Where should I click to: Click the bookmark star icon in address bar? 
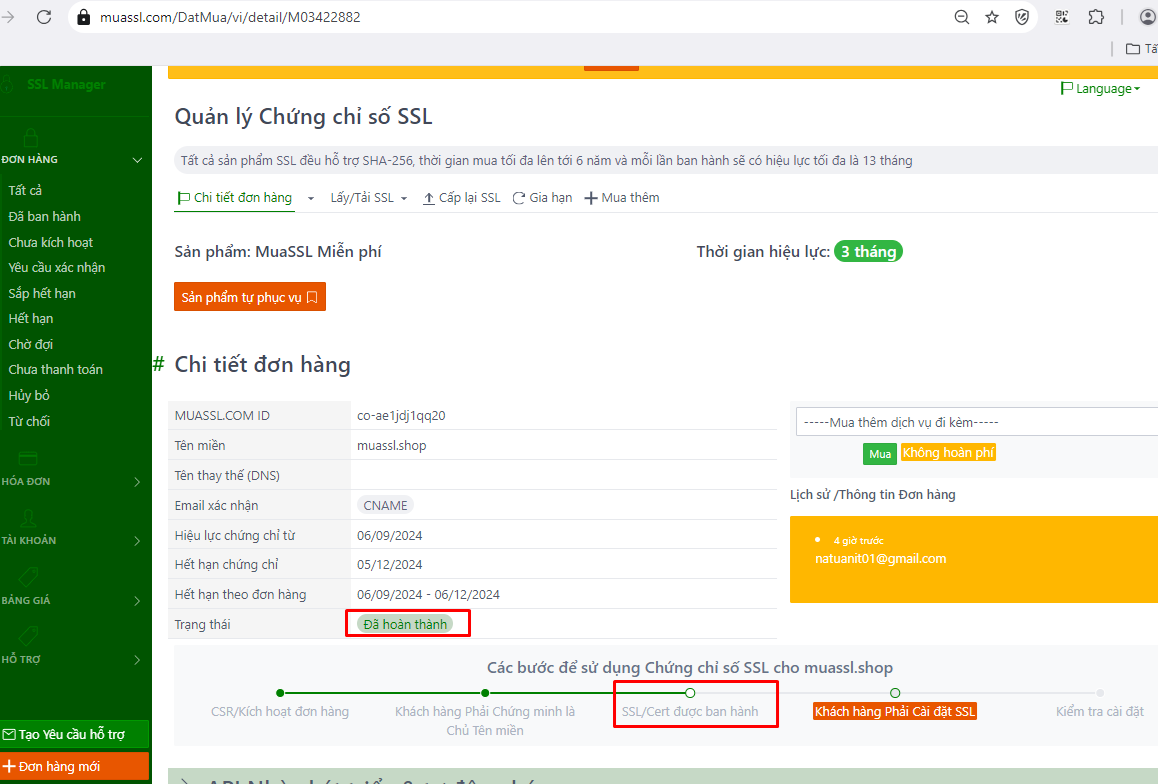click(992, 17)
